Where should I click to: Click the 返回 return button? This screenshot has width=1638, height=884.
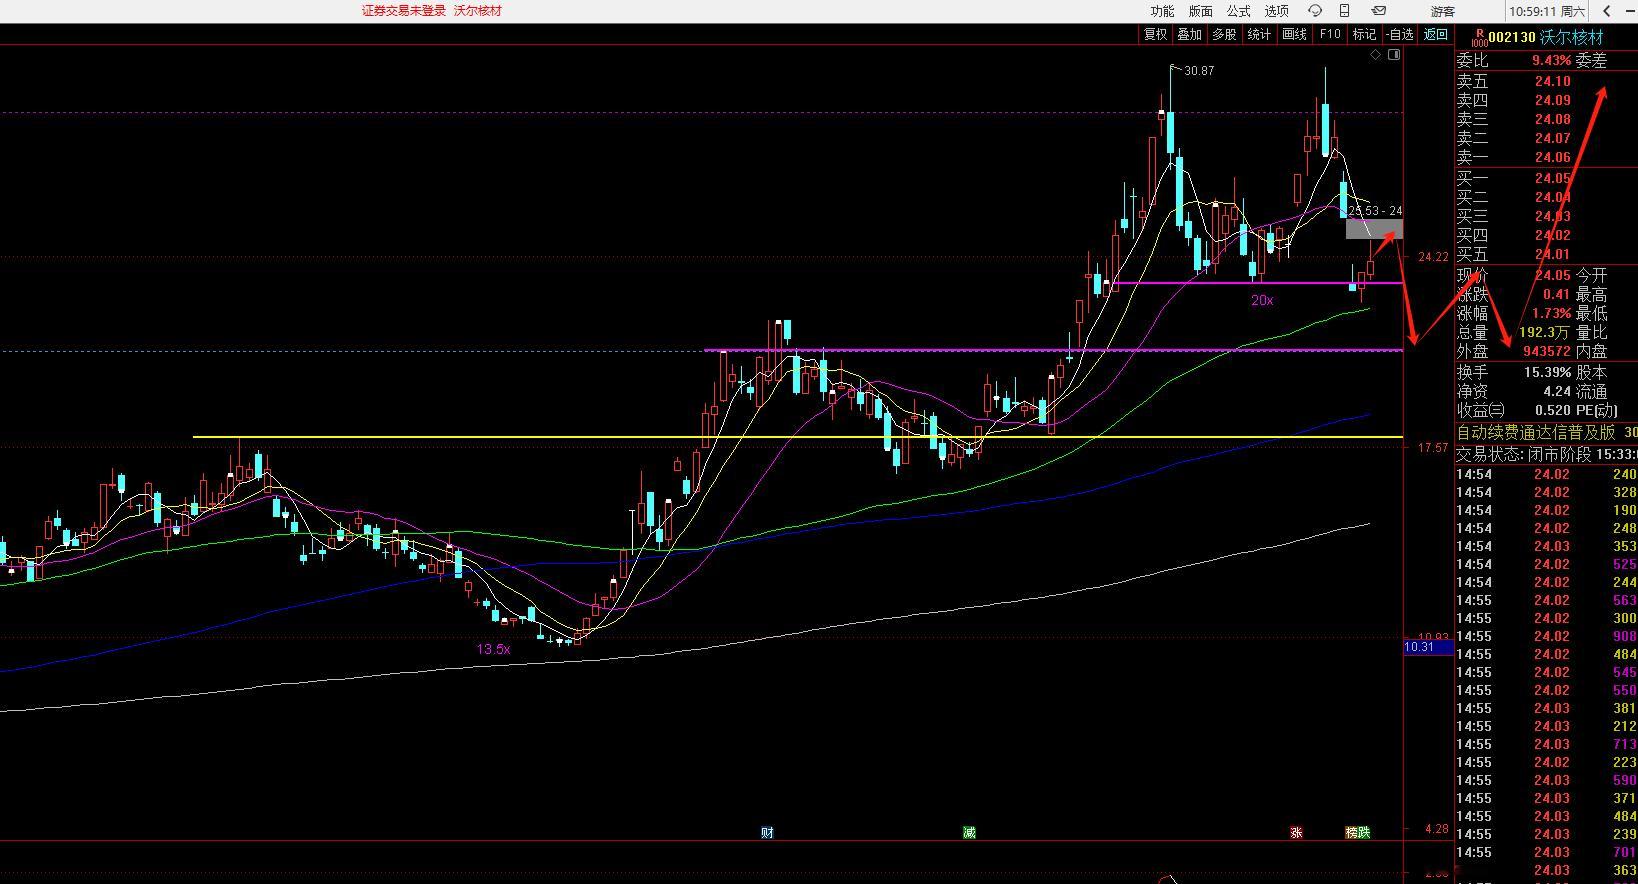point(1436,34)
